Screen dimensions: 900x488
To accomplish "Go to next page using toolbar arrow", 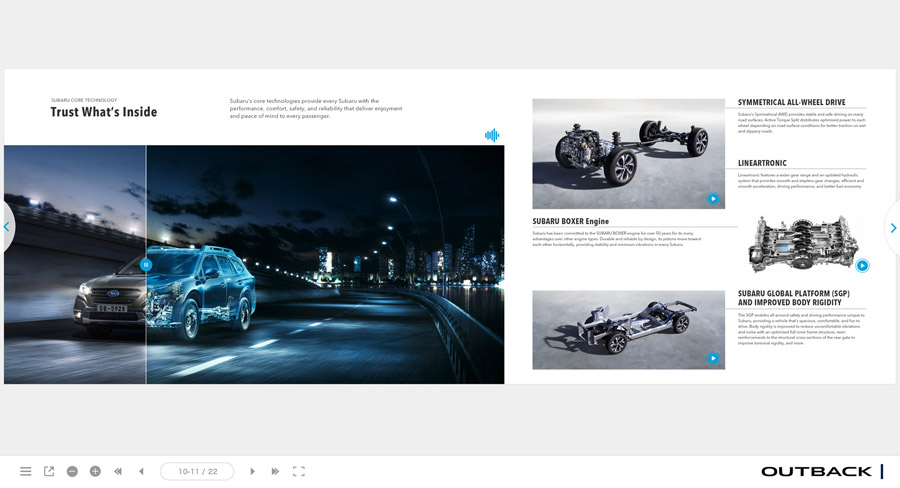I will 252,471.
